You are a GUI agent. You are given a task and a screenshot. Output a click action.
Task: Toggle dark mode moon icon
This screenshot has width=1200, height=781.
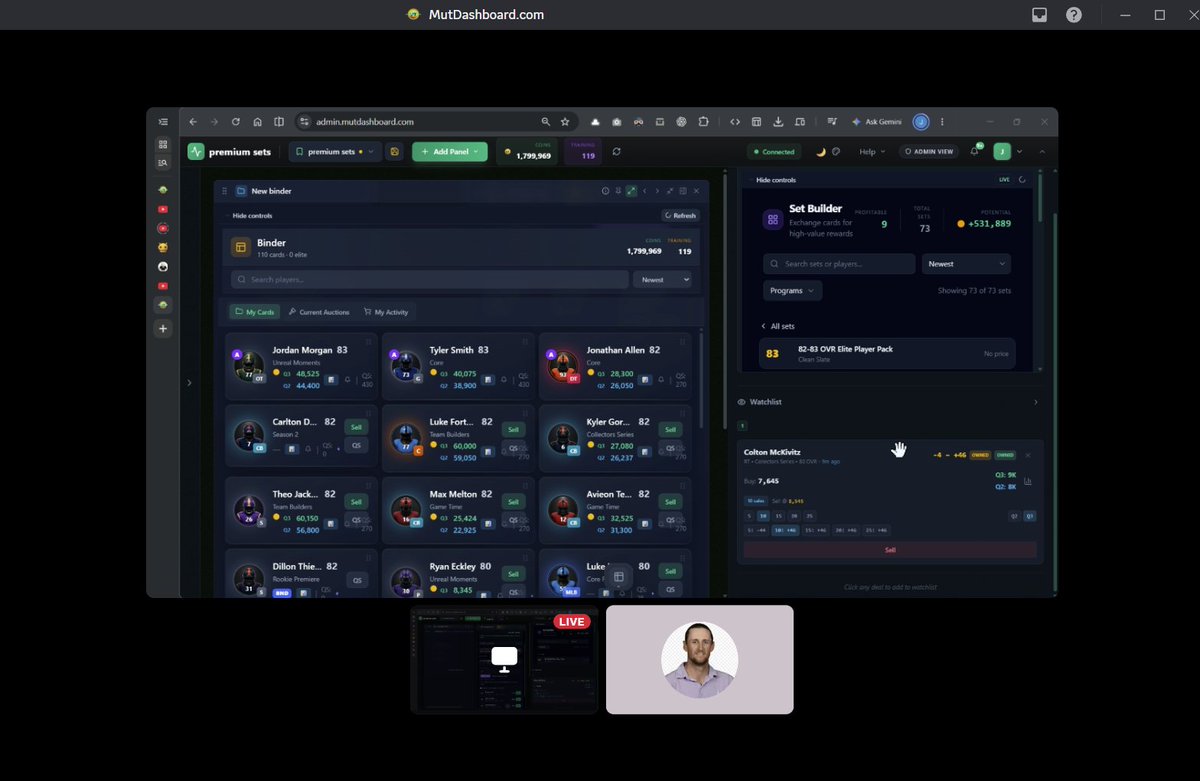pyautogui.click(x=821, y=152)
